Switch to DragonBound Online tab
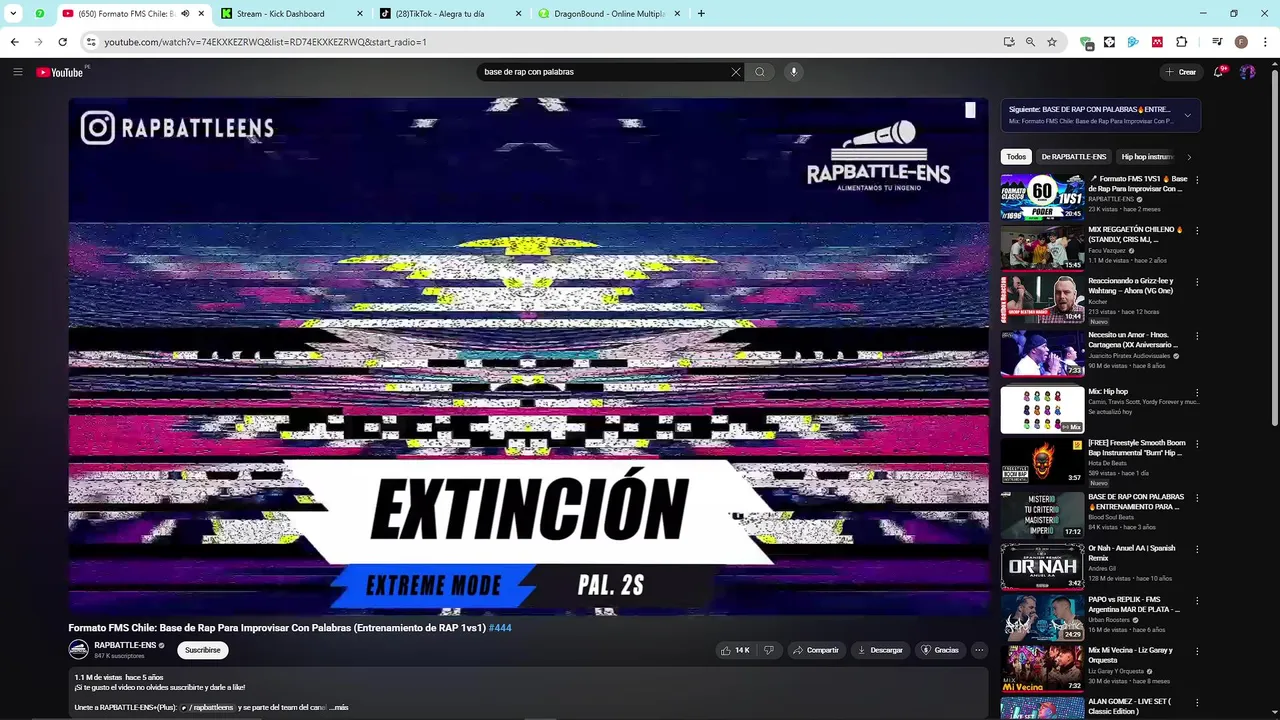 pyautogui.click(x=608, y=14)
